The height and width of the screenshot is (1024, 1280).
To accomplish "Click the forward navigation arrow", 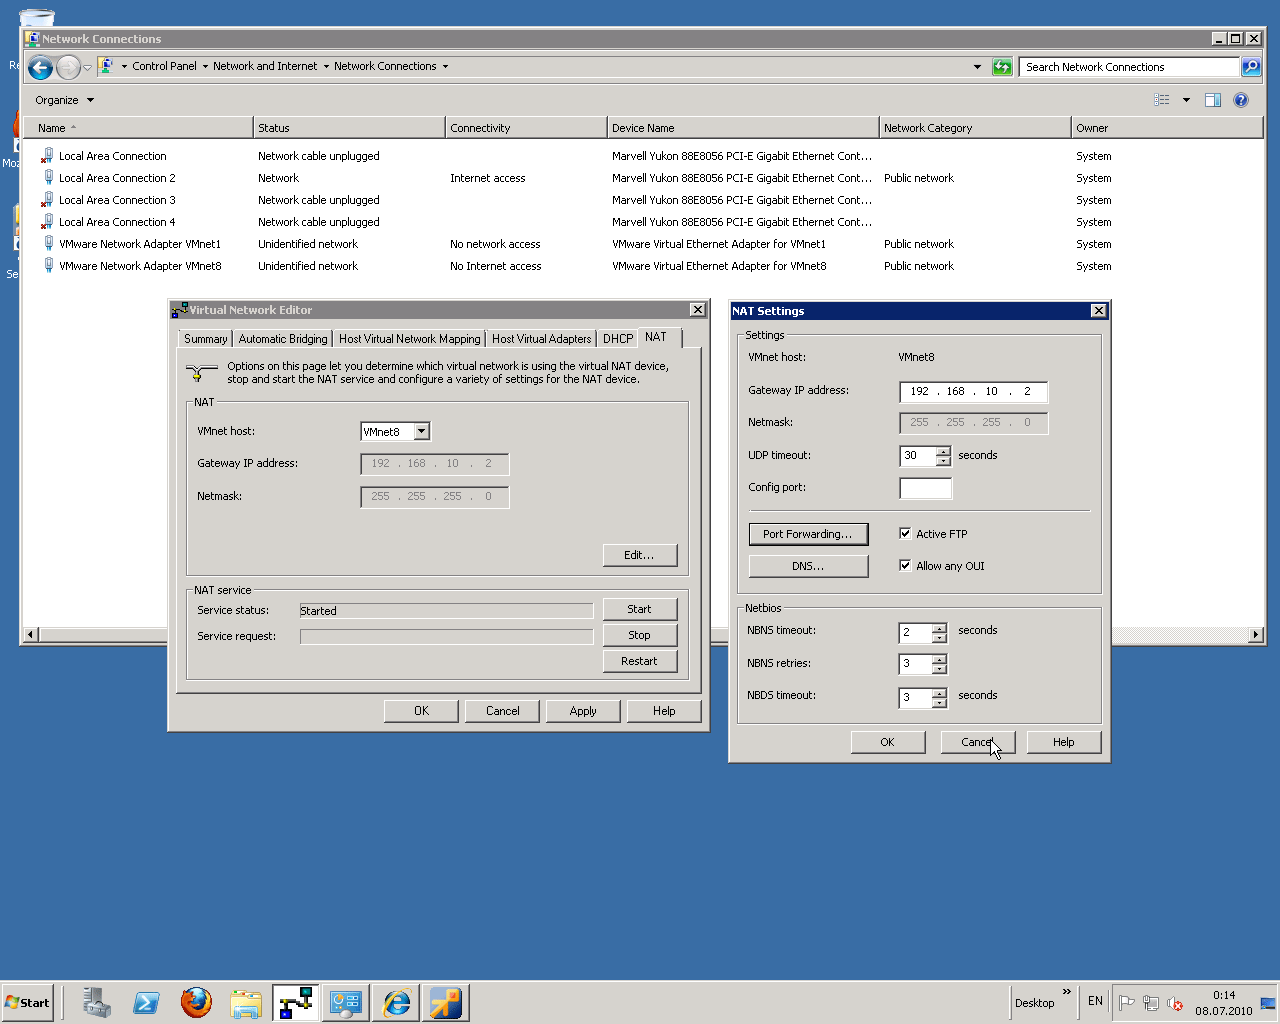I will 68,67.
